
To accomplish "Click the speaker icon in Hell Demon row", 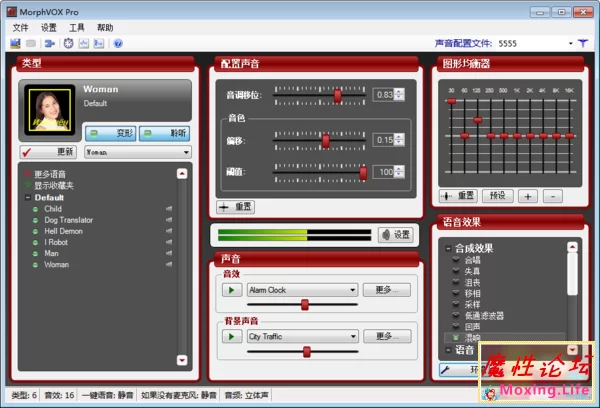I will tap(169, 231).
